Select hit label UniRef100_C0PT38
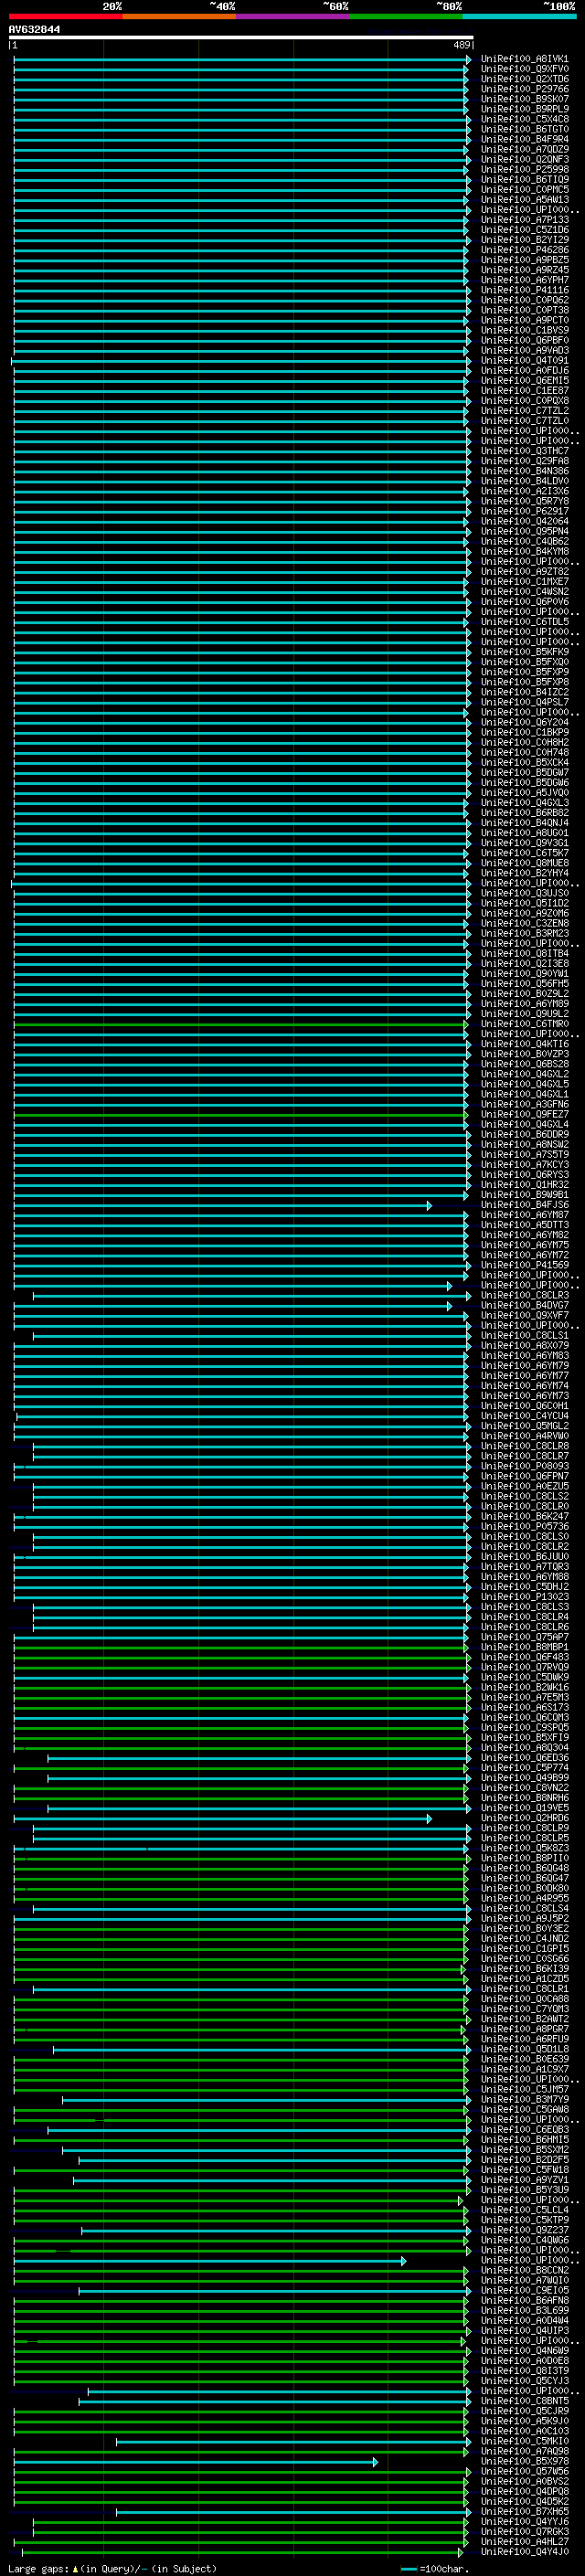585x2576 pixels. pyautogui.click(x=524, y=310)
